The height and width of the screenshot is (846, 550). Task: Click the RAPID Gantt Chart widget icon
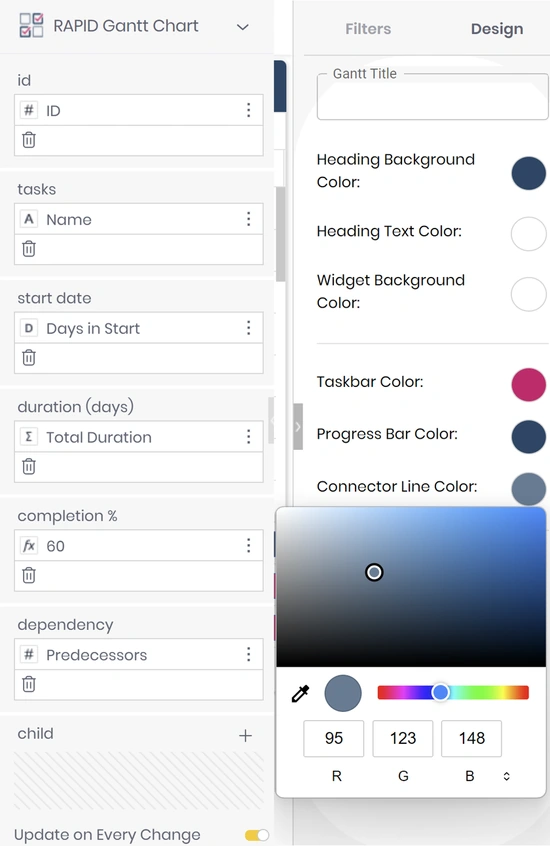[31, 25]
